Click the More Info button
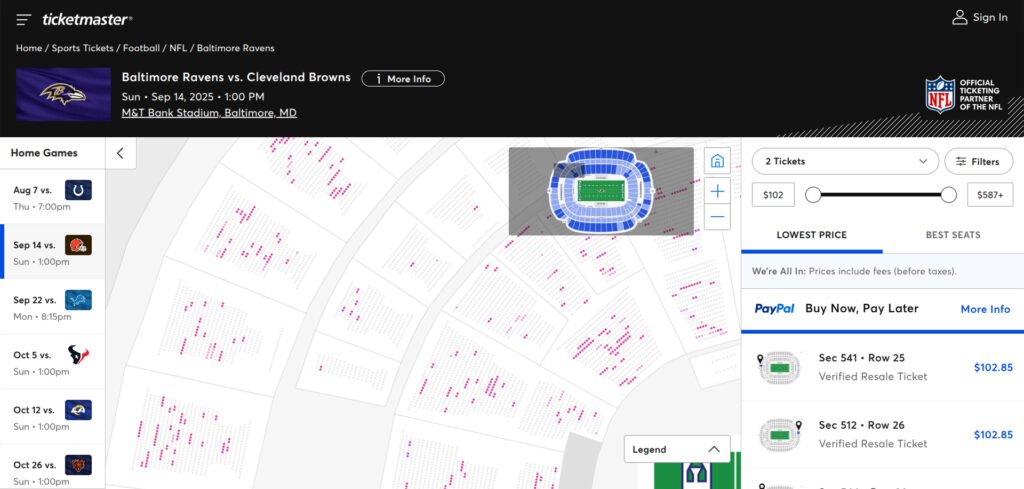This screenshot has height=489, width=1024. point(403,78)
